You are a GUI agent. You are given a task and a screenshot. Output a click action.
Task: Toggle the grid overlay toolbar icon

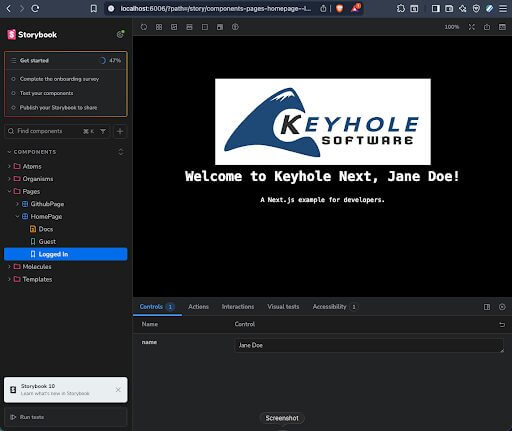pos(159,27)
